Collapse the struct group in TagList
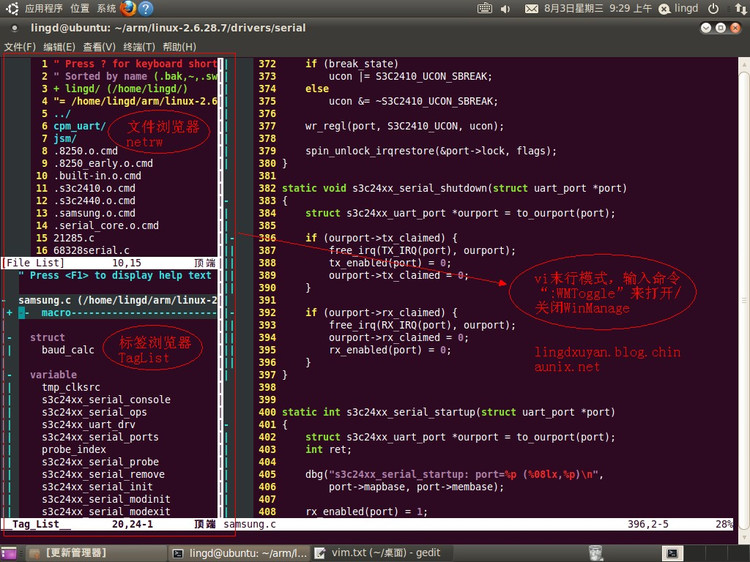The height and width of the screenshot is (562, 750). [x=10, y=338]
